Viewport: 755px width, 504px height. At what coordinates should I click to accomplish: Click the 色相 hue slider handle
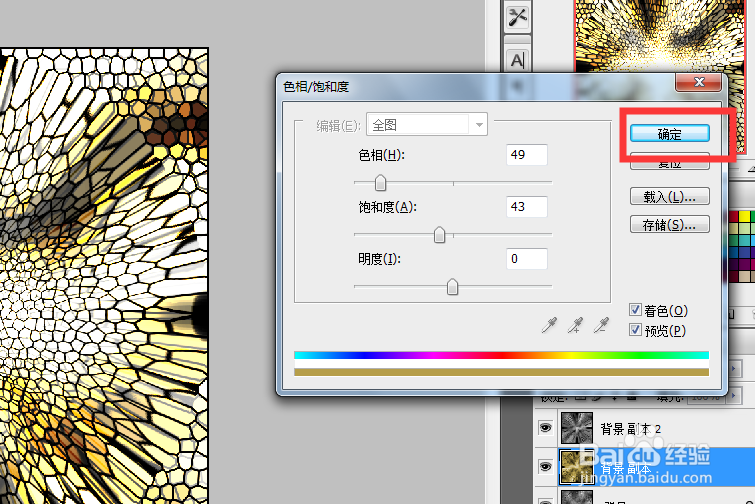tap(380, 183)
